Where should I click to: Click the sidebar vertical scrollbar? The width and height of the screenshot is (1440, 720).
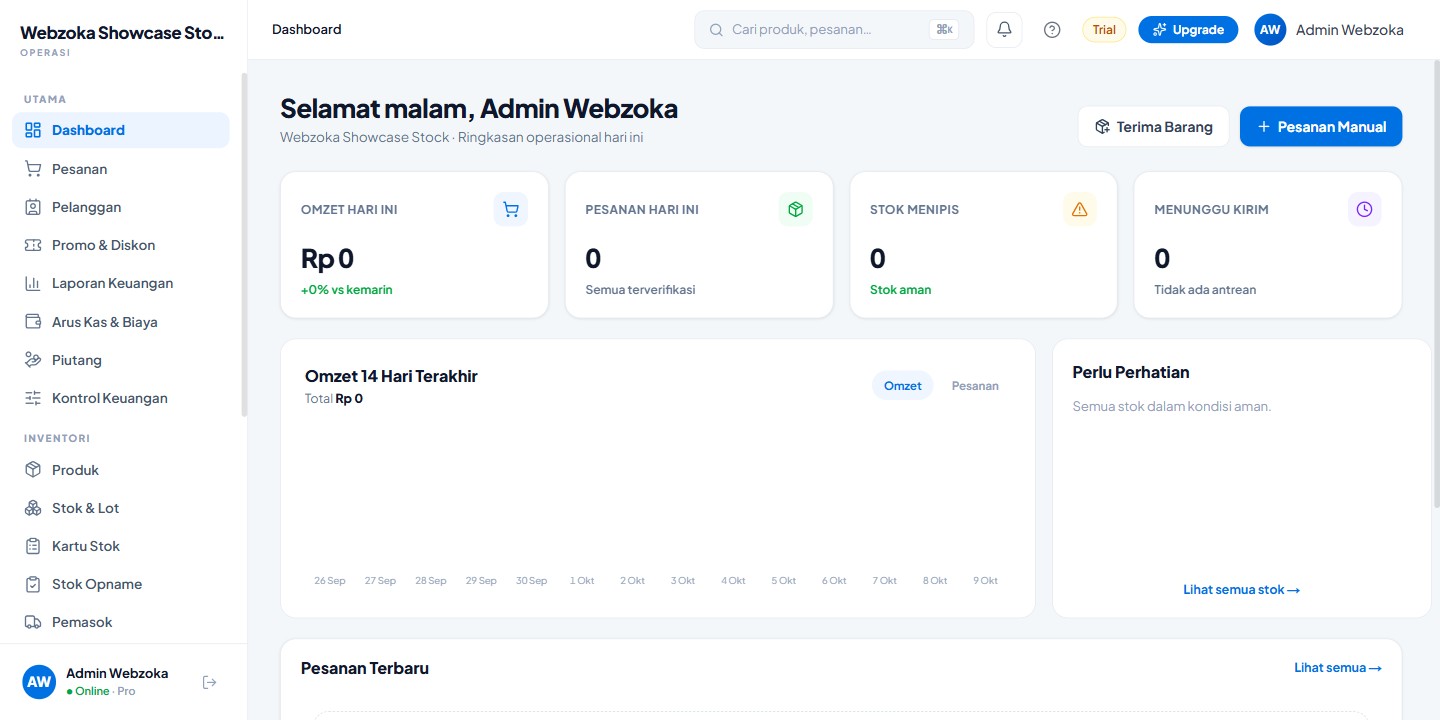pyautogui.click(x=244, y=244)
